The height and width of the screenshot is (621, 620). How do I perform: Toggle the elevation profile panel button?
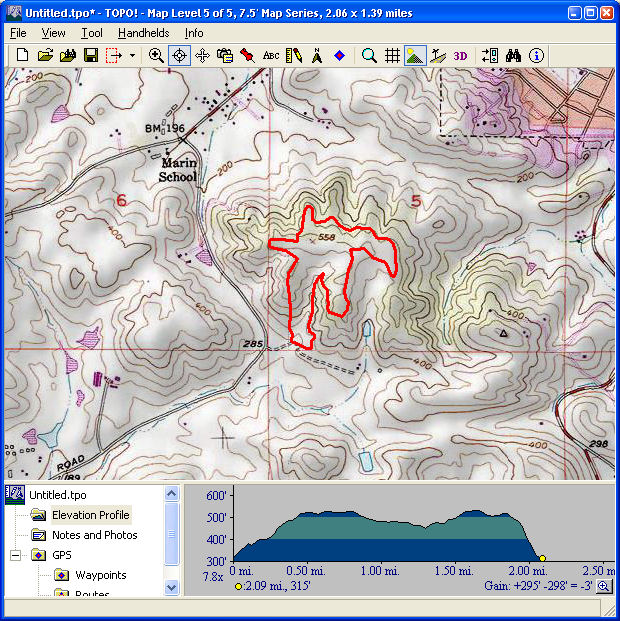[416, 56]
